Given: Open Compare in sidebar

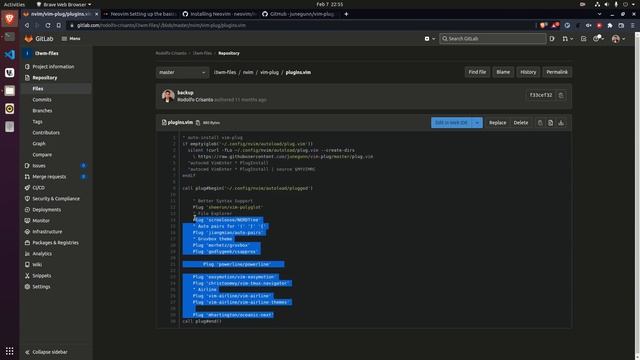Looking at the screenshot, I should [x=42, y=155].
